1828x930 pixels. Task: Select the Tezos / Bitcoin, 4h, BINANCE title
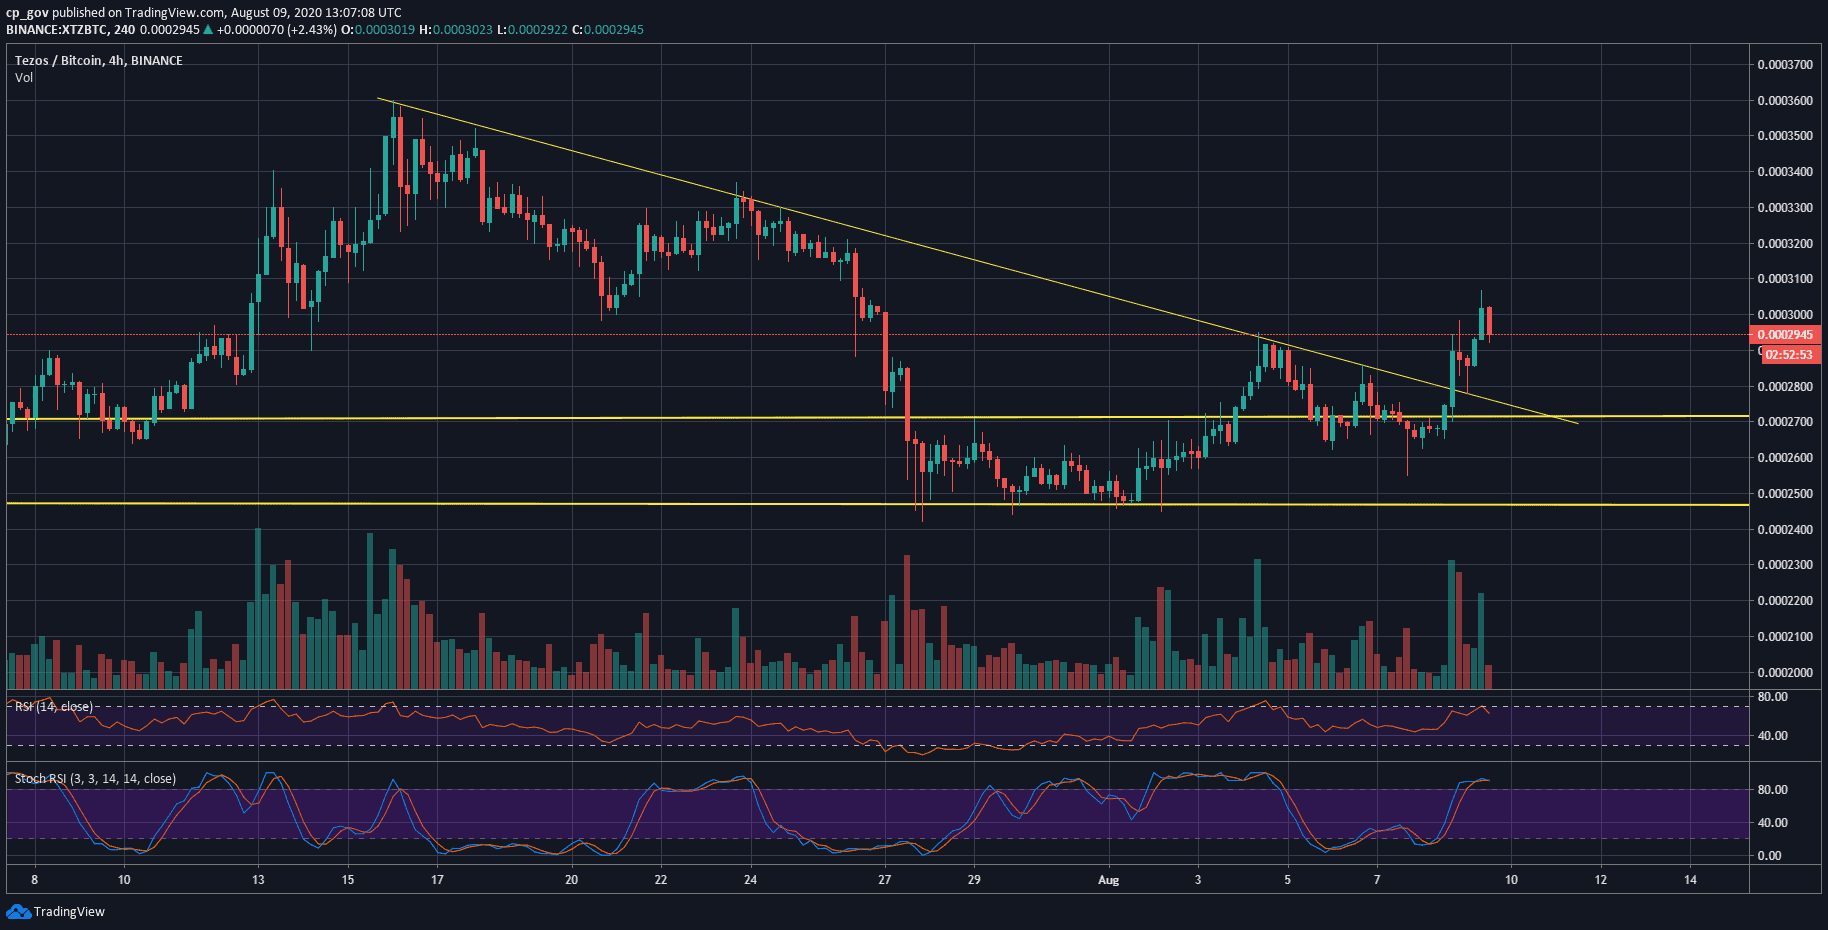click(x=99, y=60)
